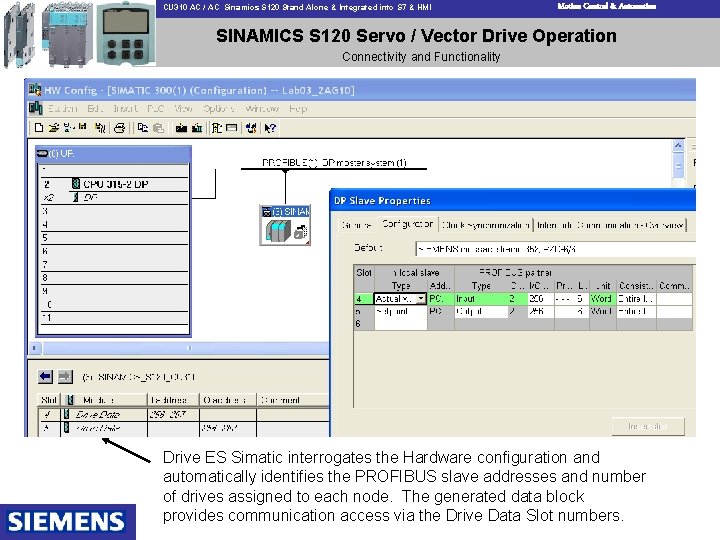The image size is (720, 540).
Task: Select the DP row under the CPU
Action: click(113, 197)
